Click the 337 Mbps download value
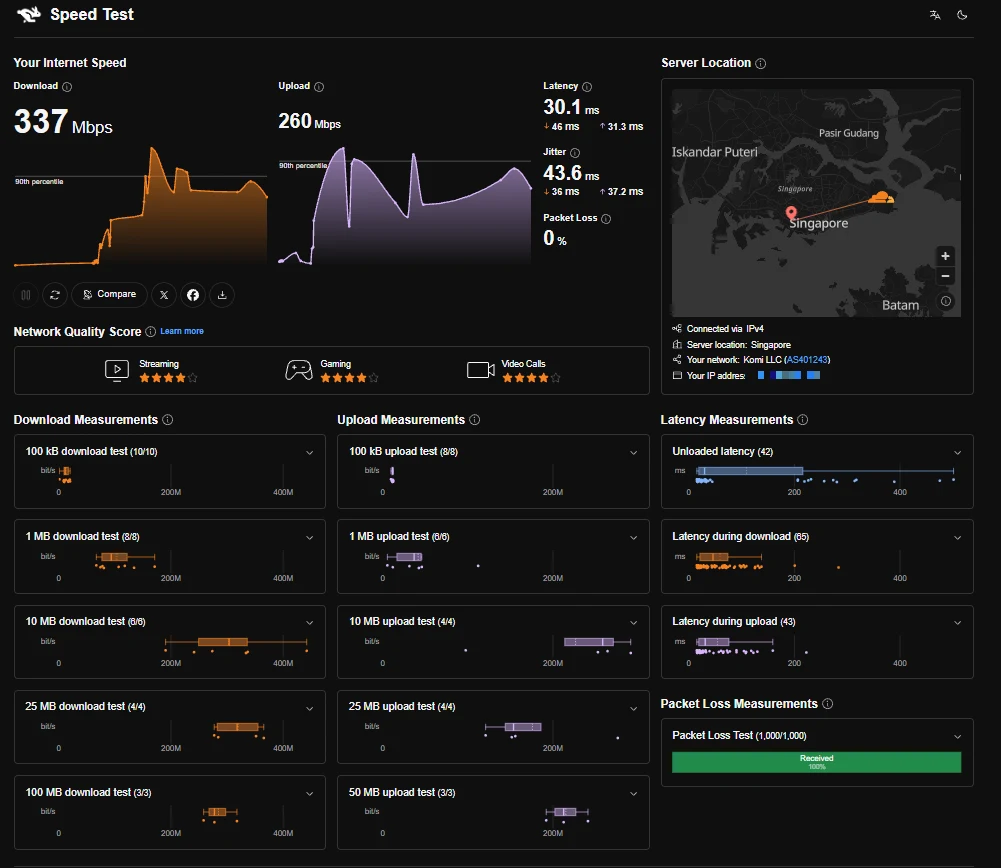This screenshot has height=868, width=1001. coord(63,122)
